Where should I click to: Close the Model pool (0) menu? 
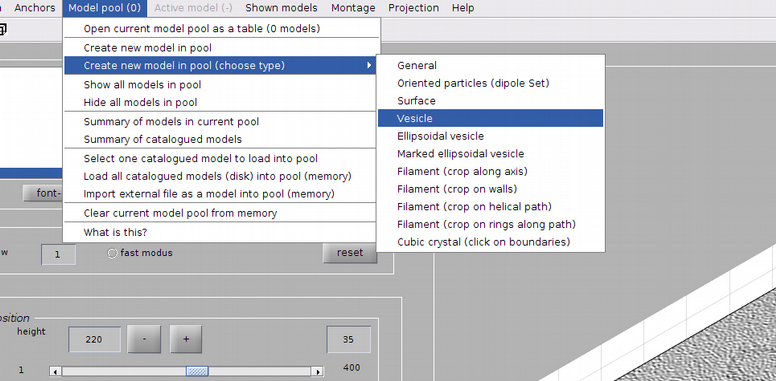tap(104, 8)
